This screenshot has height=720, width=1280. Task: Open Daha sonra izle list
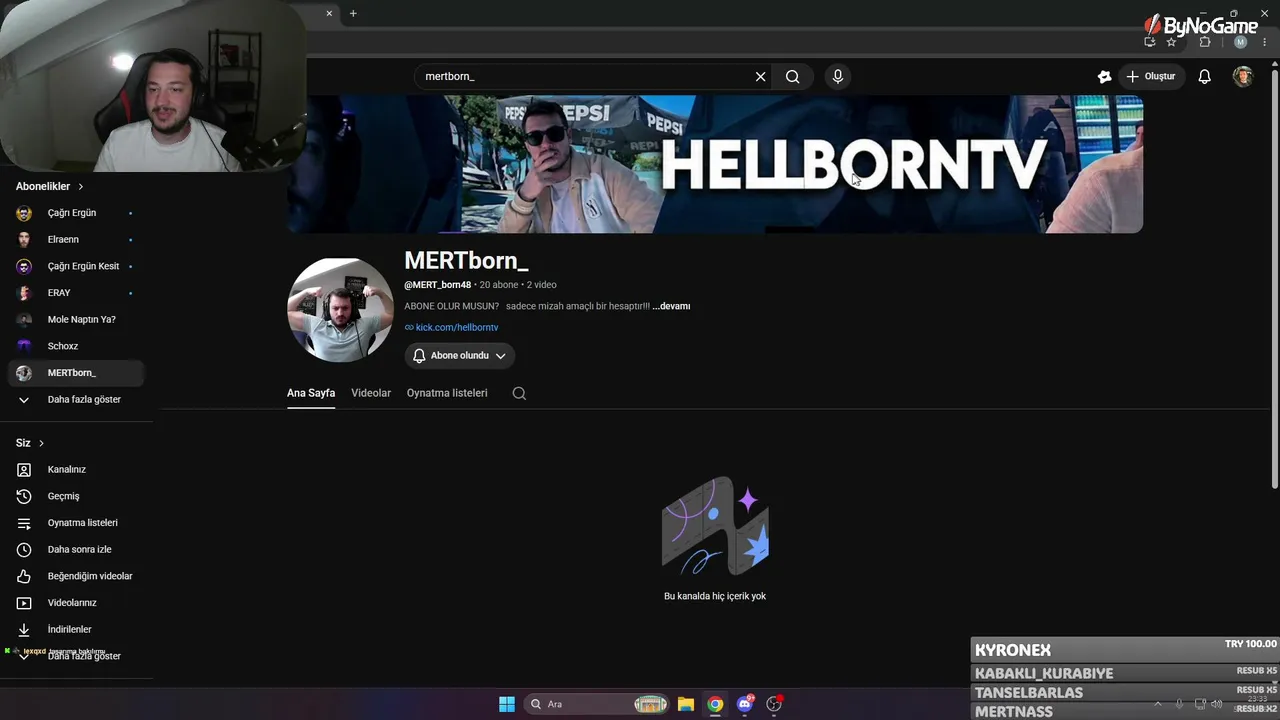pos(76,550)
